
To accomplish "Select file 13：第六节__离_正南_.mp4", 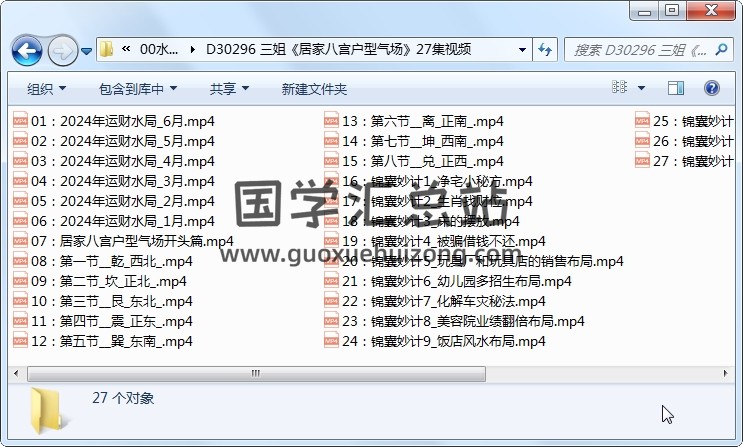I will tap(414, 121).
